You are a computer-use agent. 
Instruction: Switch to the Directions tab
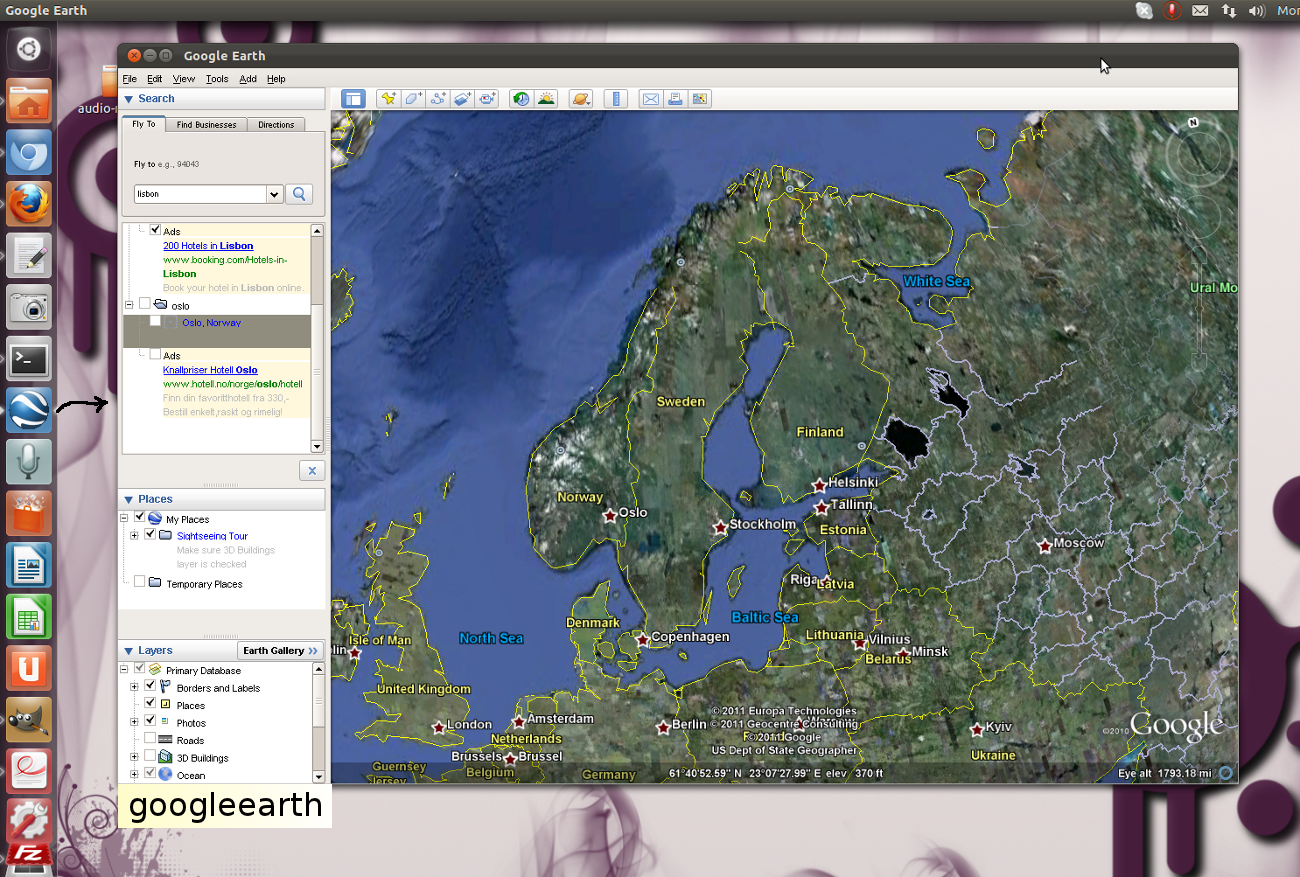276,125
